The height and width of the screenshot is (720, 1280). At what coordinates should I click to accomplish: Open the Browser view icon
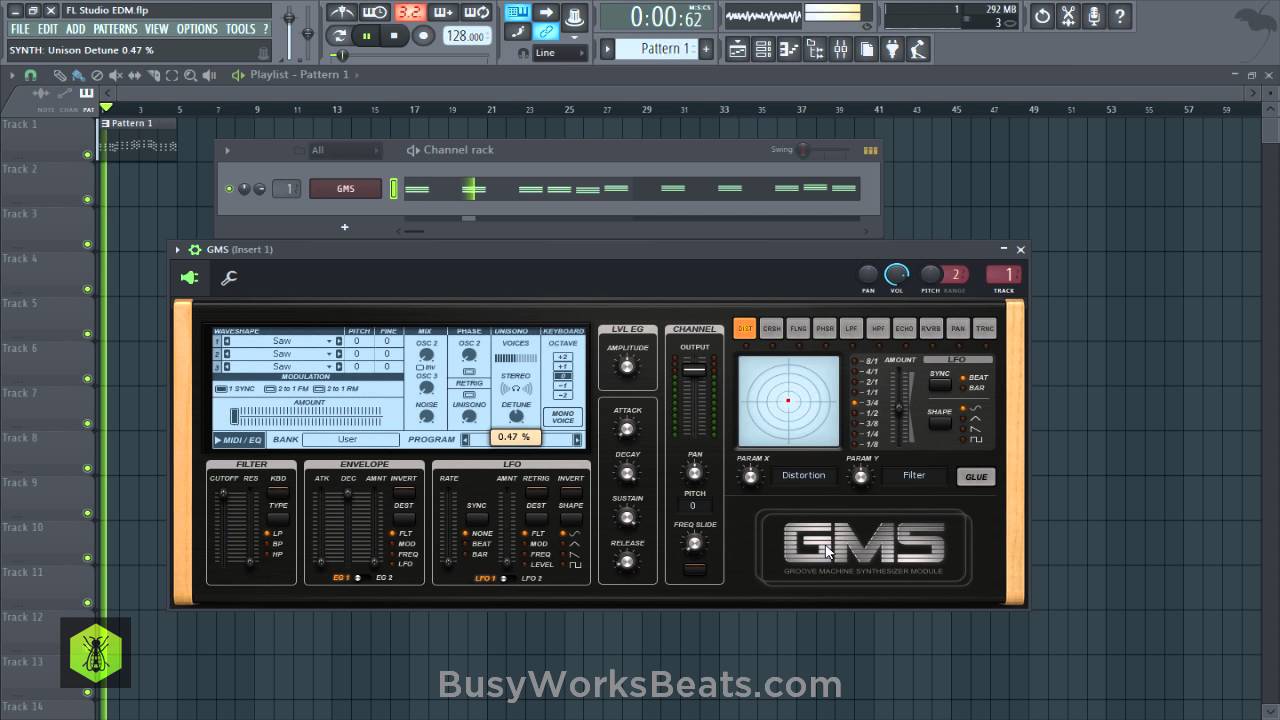[x=815, y=48]
